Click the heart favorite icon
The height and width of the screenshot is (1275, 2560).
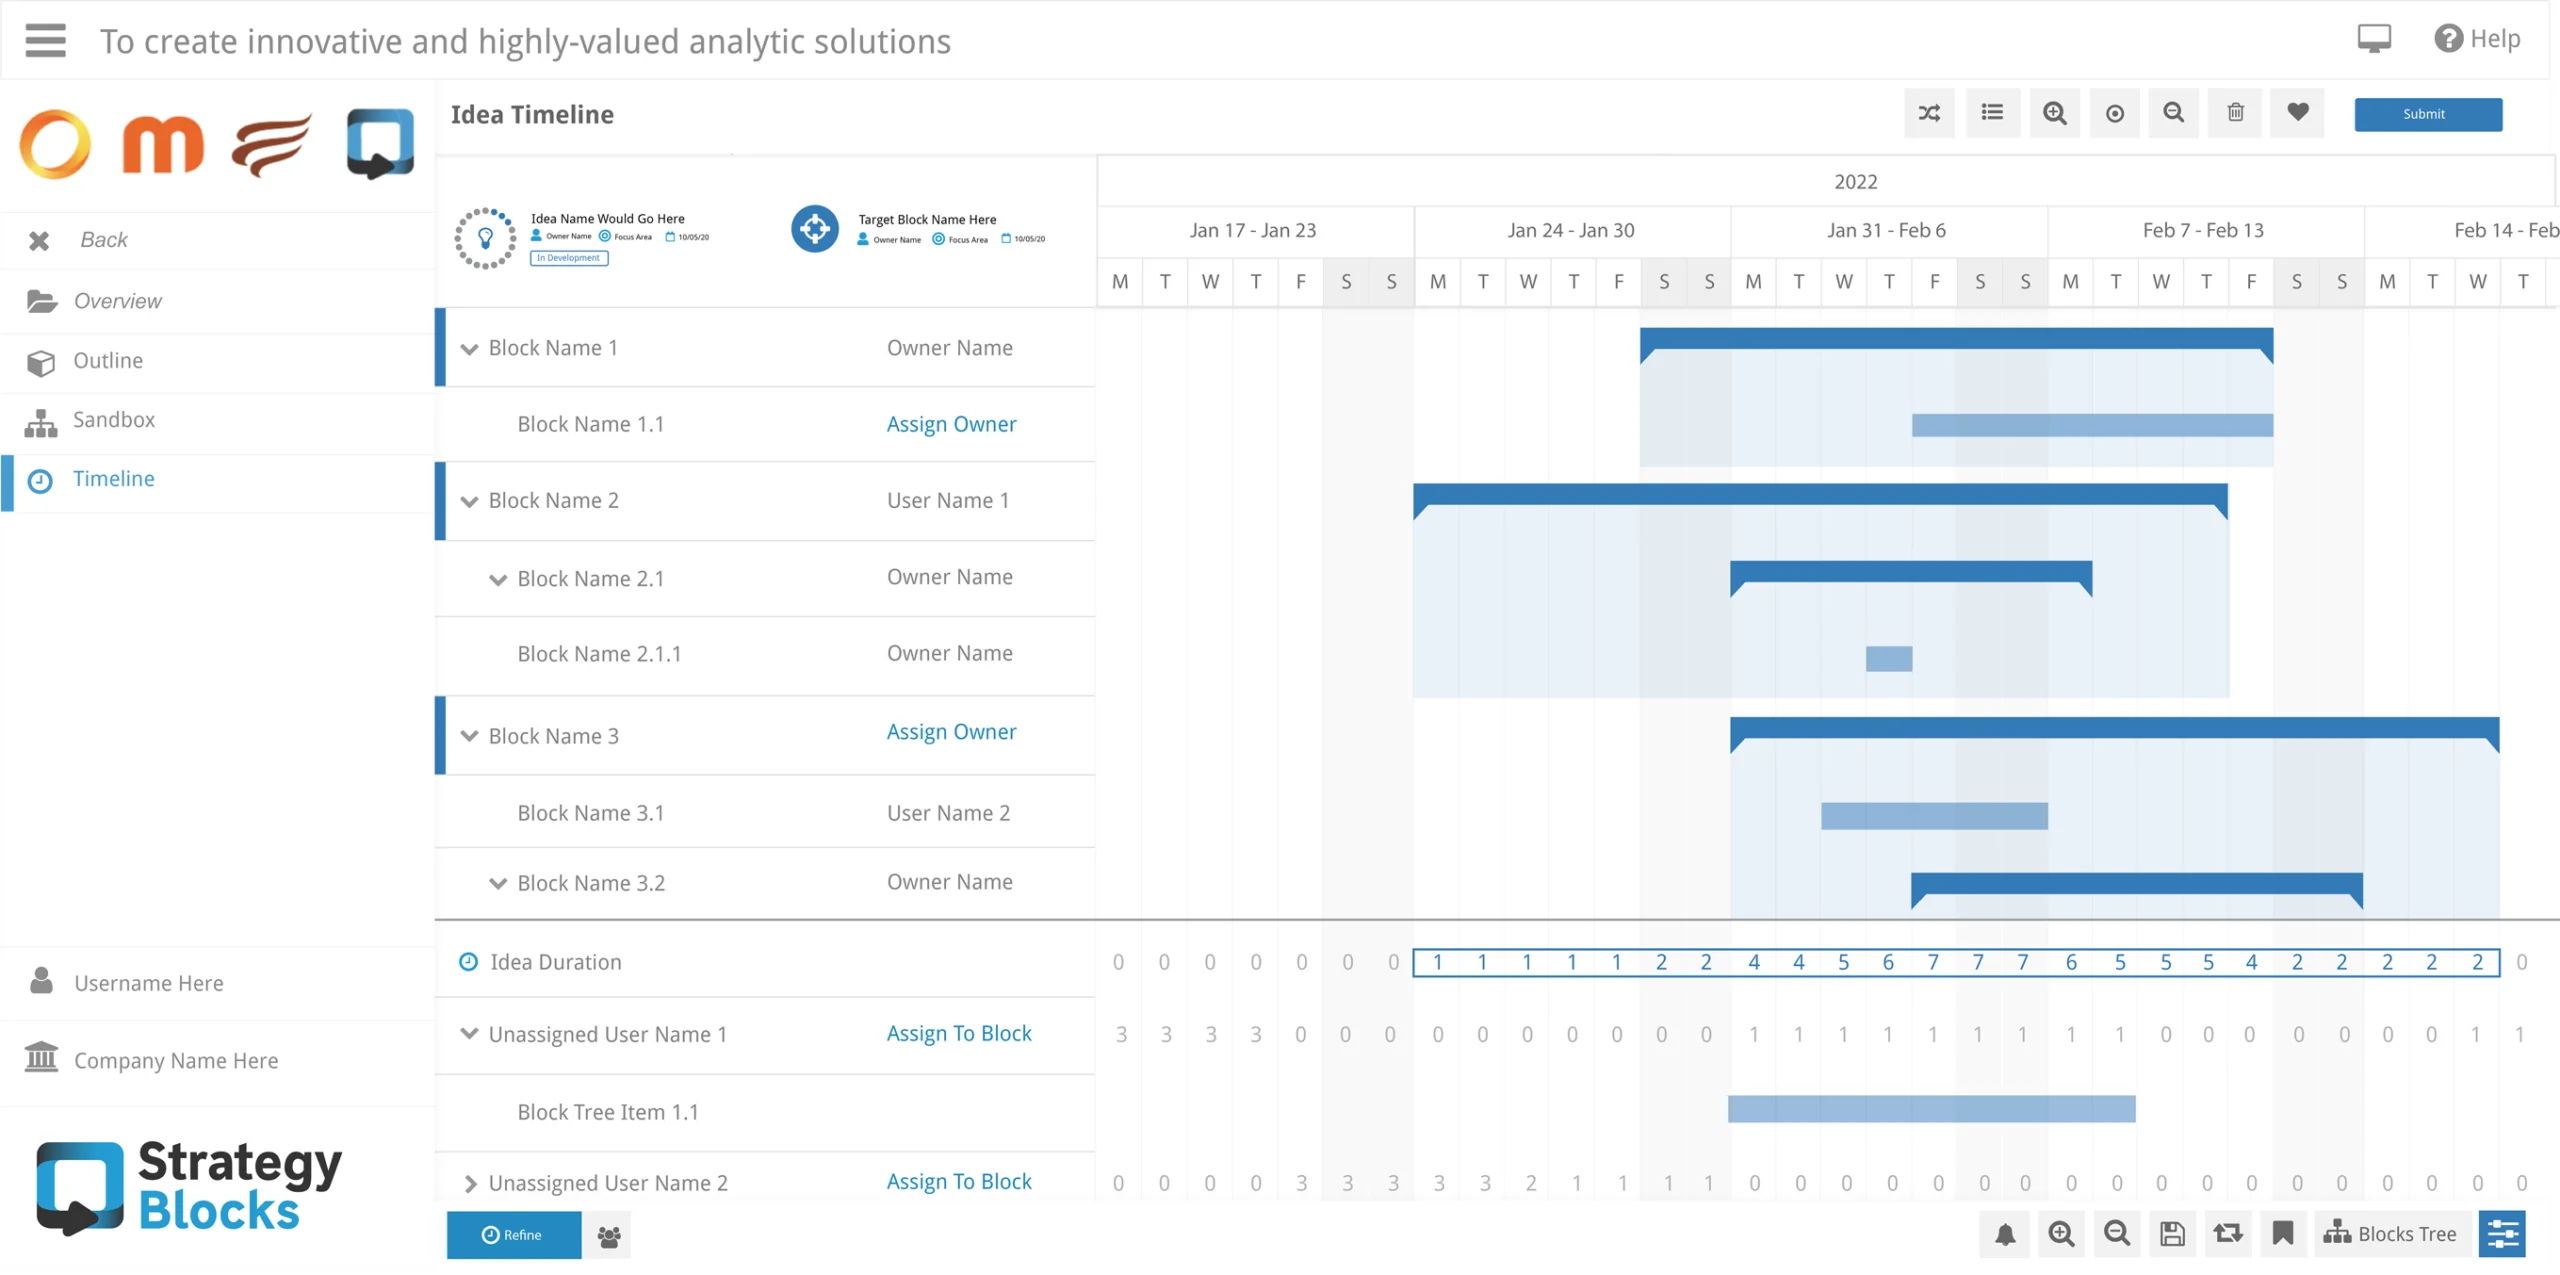pos(2297,113)
